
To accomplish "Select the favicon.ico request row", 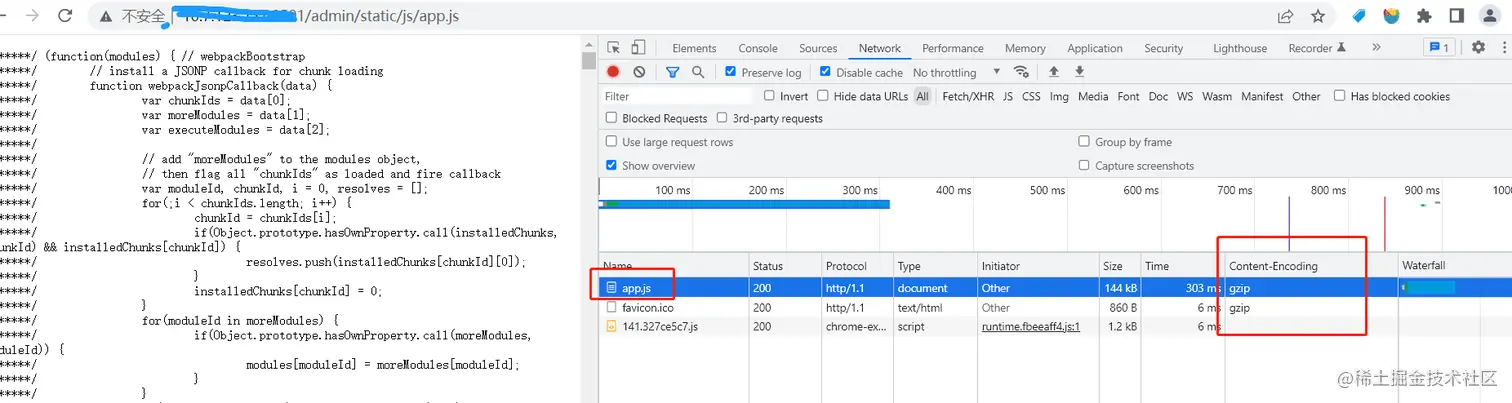I will pos(1055,307).
